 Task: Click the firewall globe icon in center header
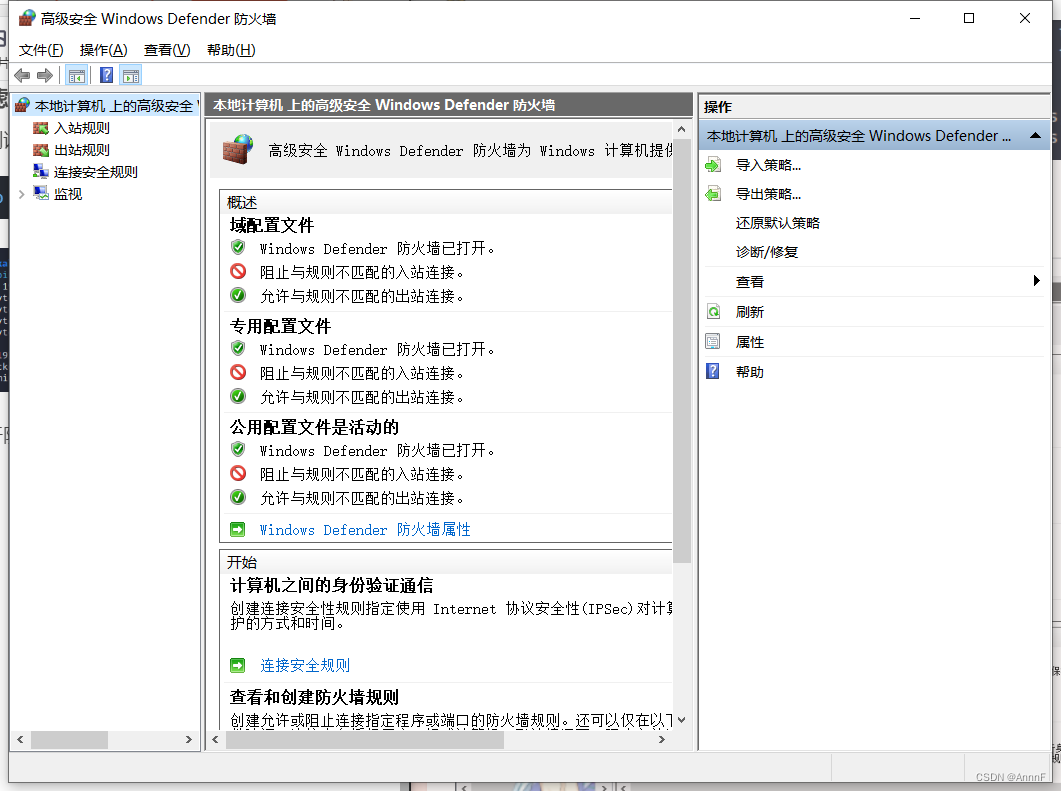238,150
